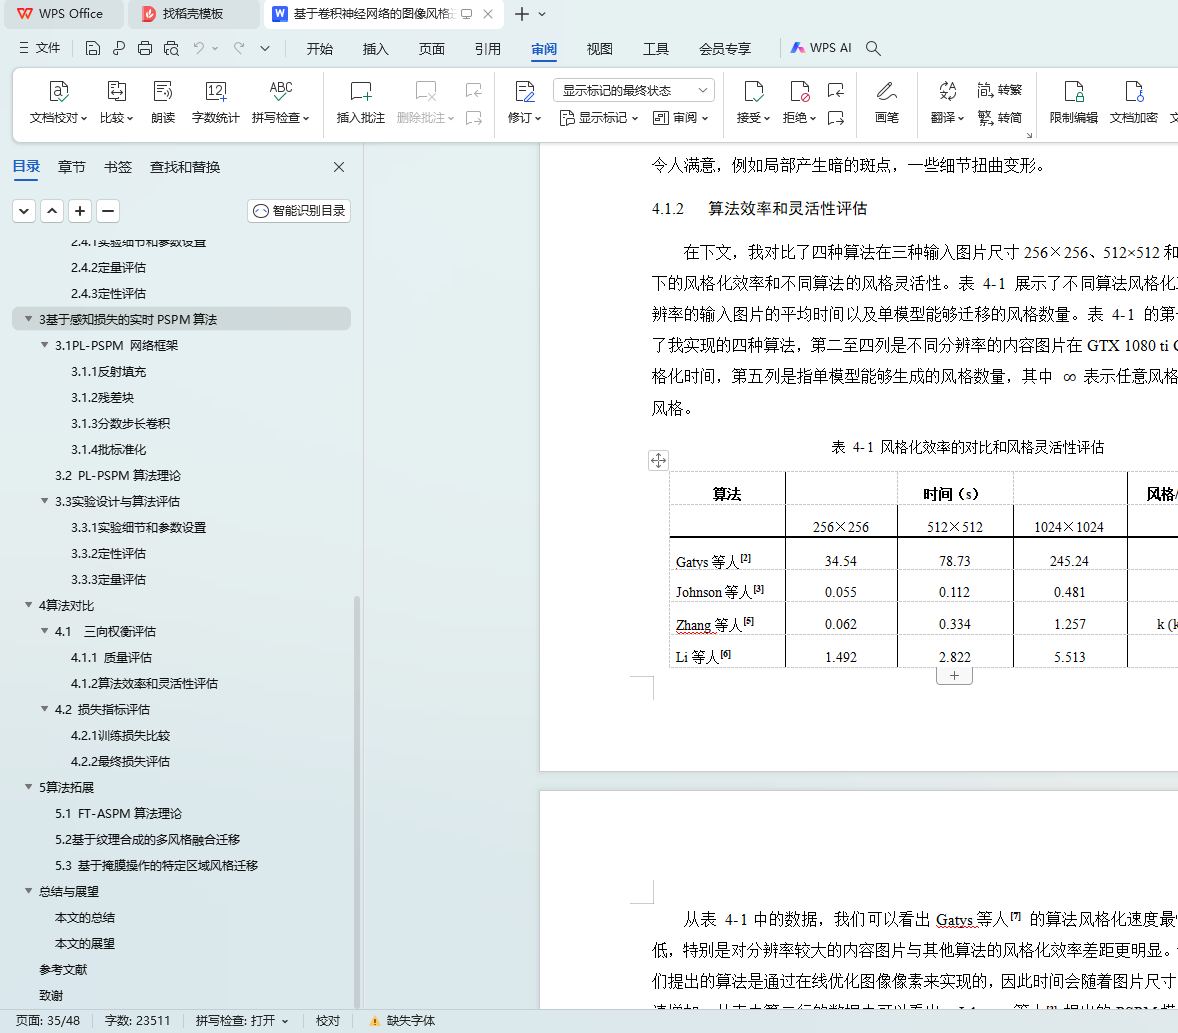Jump to 5.1 FT-ASPM 算法理论 heading
1178x1033 pixels.
(x=118, y=813)
